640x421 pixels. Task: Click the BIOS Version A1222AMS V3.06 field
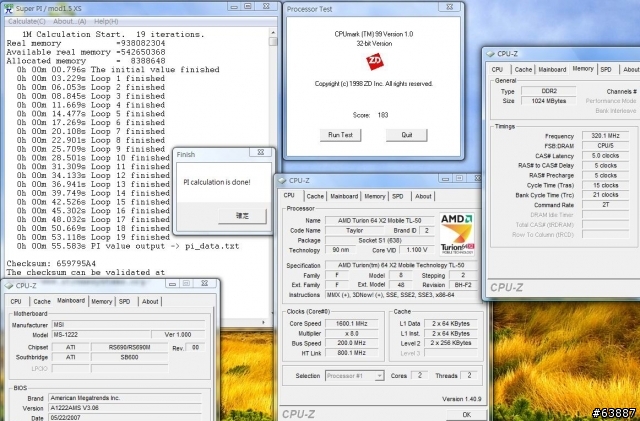[125, 408]
